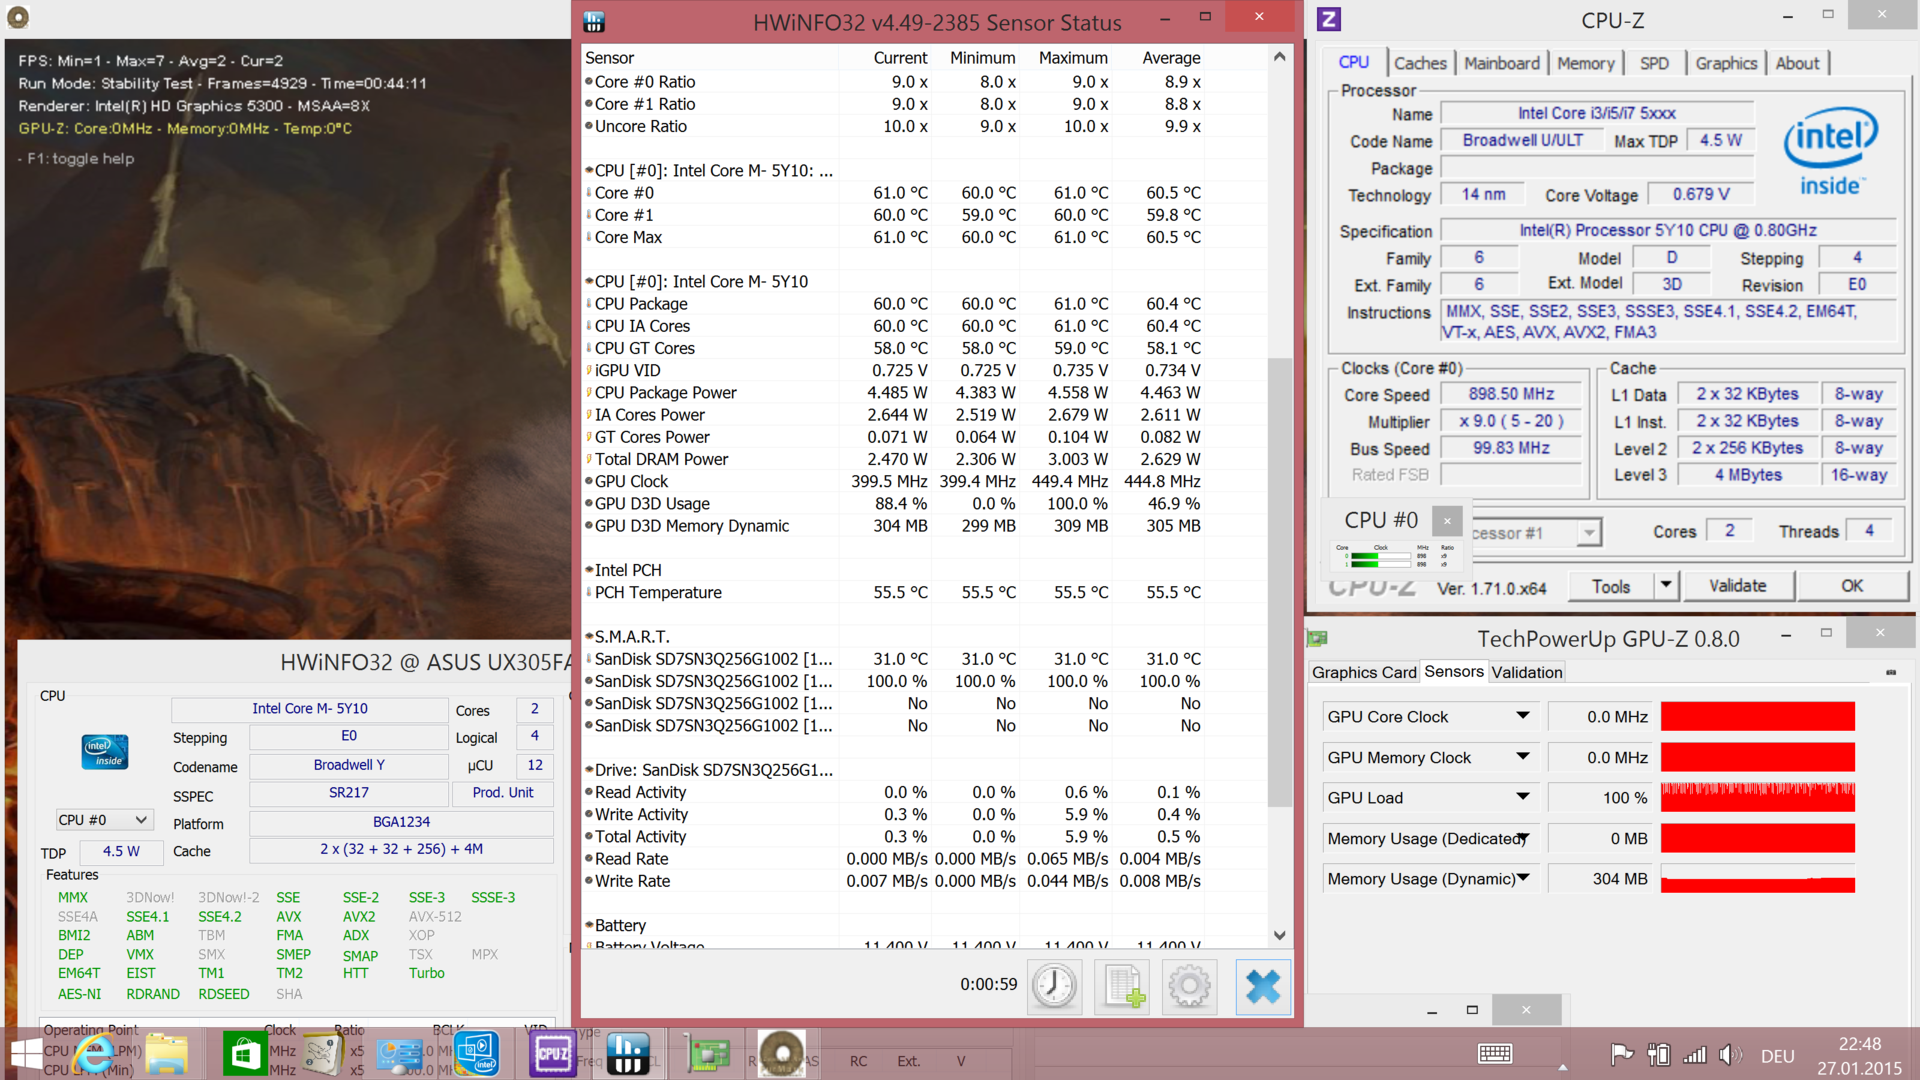Switch to FurMark via taskbar icon
The height and width of the screenshot is (1080, 1920).
point(782,1054)
